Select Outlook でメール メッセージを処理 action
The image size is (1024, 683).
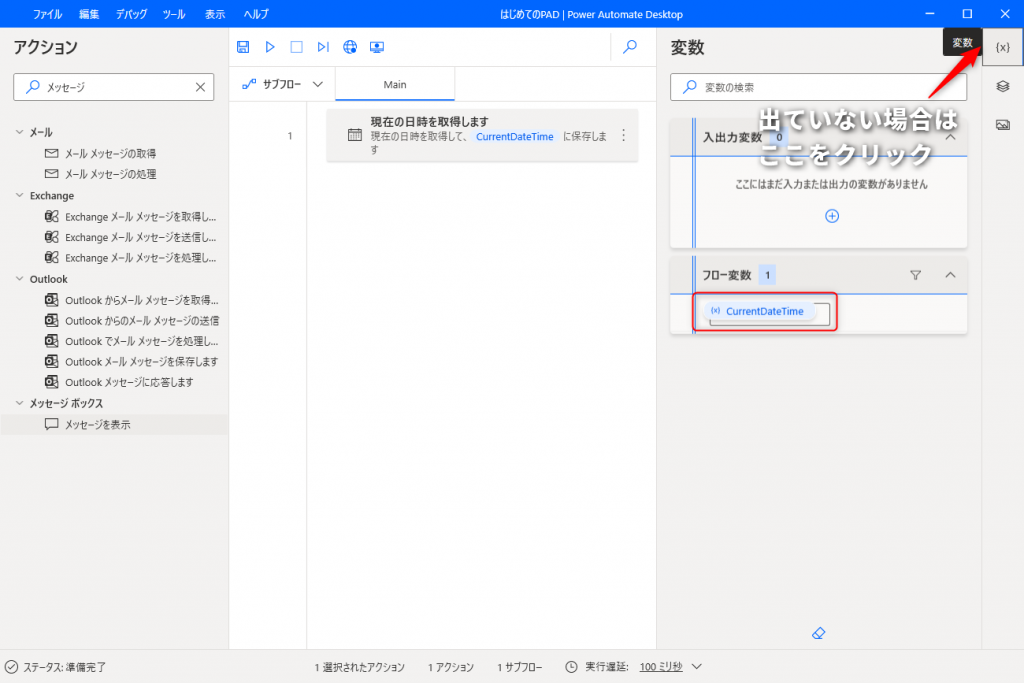[x=132, y=341]
